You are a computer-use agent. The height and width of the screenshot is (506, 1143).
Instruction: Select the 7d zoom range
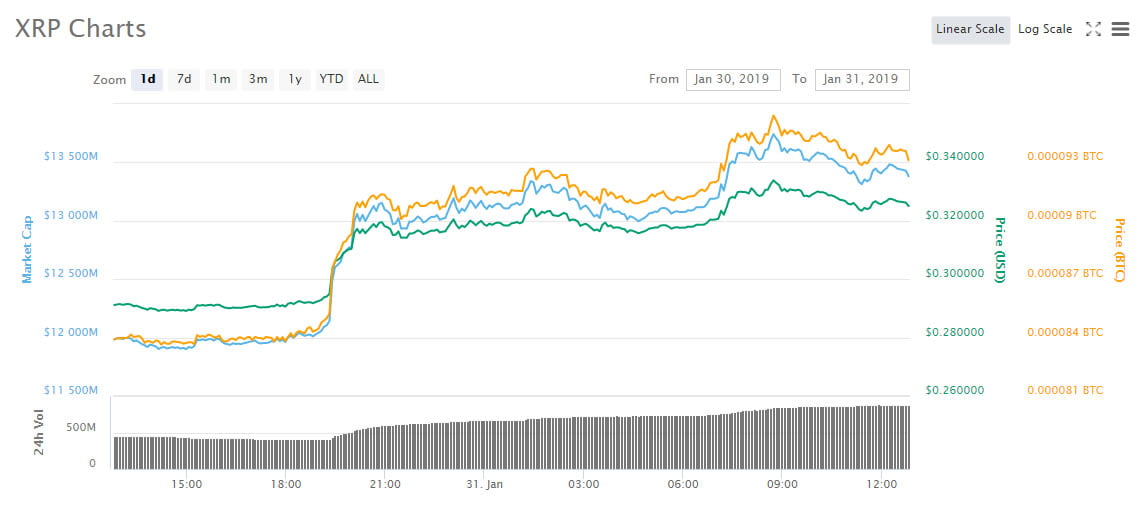point(184,79)
